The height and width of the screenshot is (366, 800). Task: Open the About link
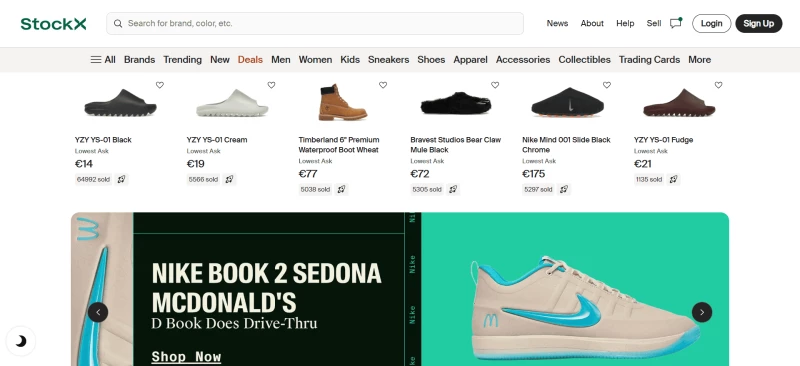592,23
